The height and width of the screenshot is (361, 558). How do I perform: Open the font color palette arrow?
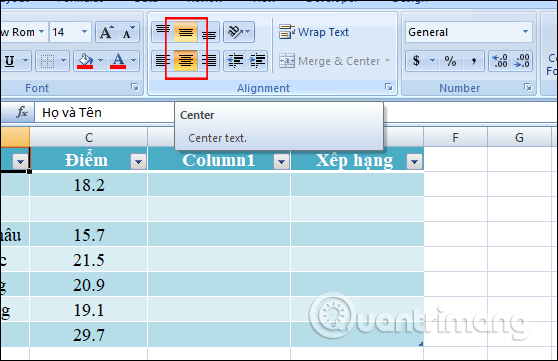pyautogui.click(x=133, y=61)
